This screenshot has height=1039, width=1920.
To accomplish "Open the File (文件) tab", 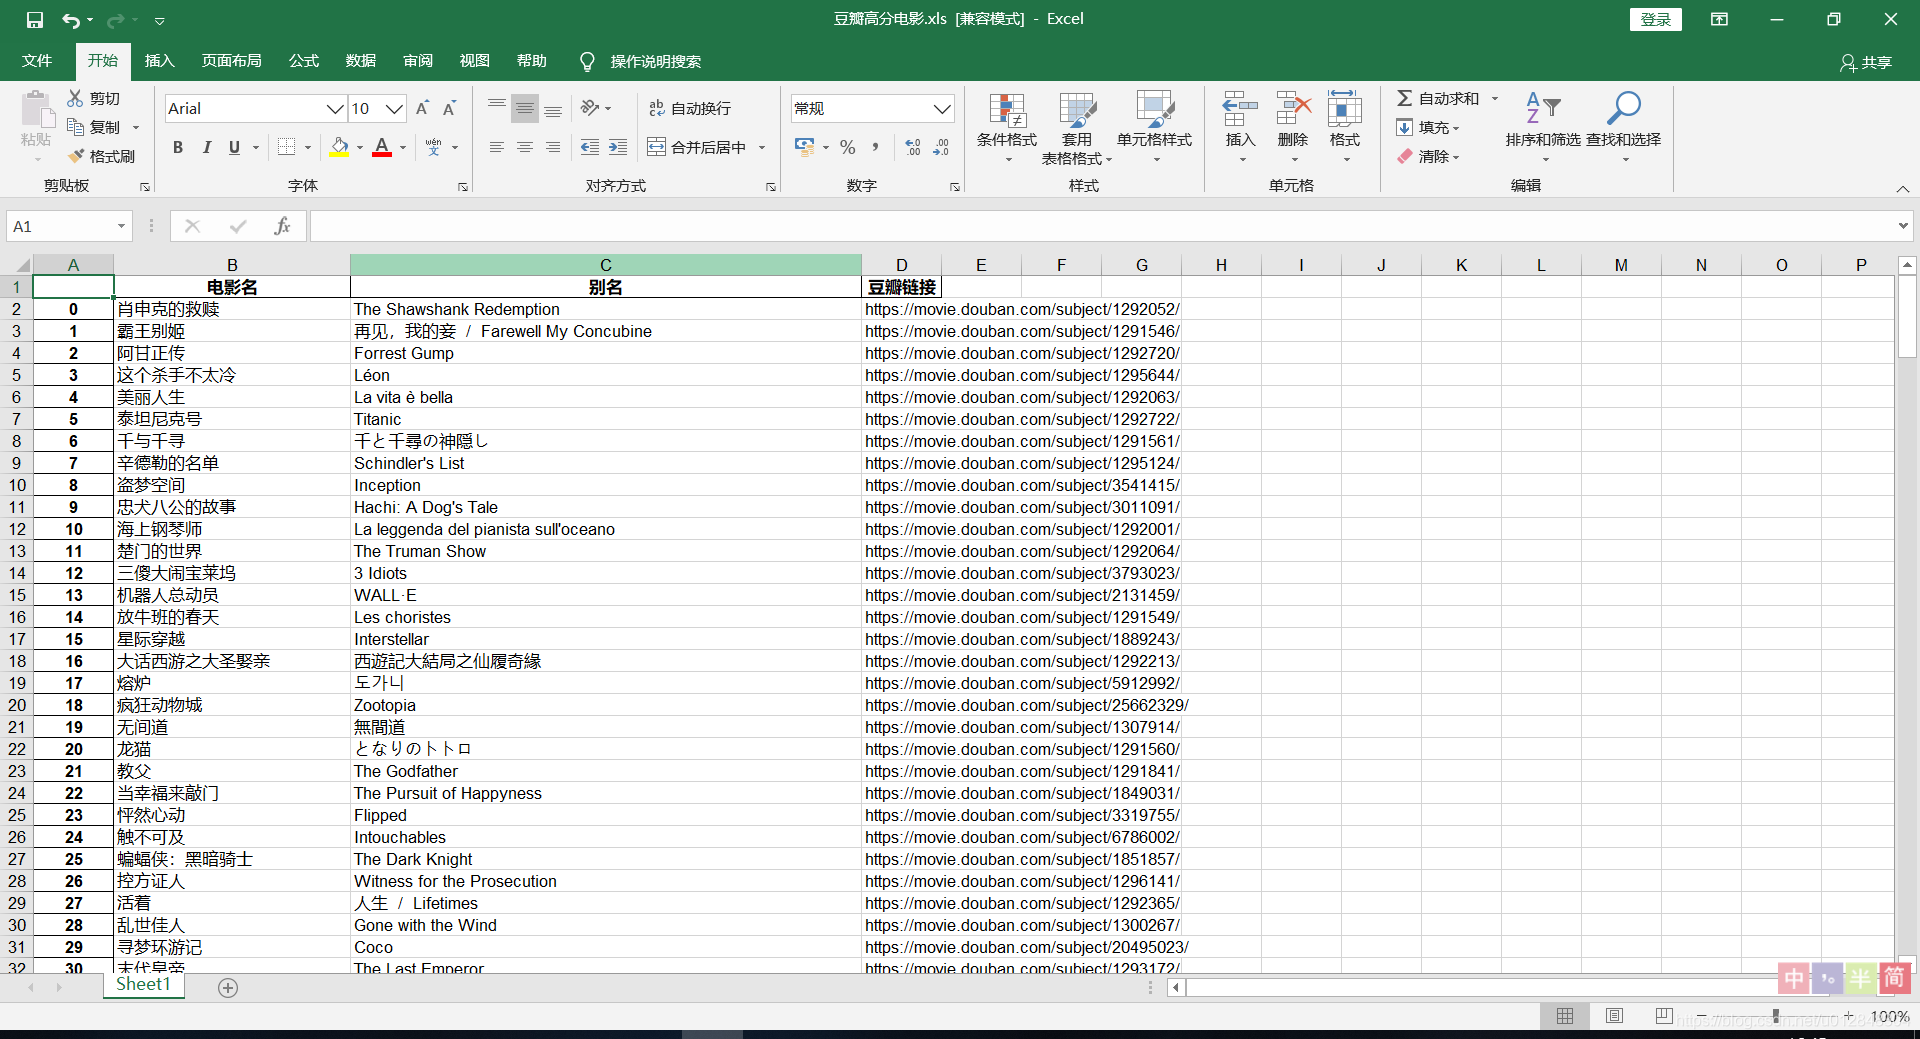I will coord(37,61).
